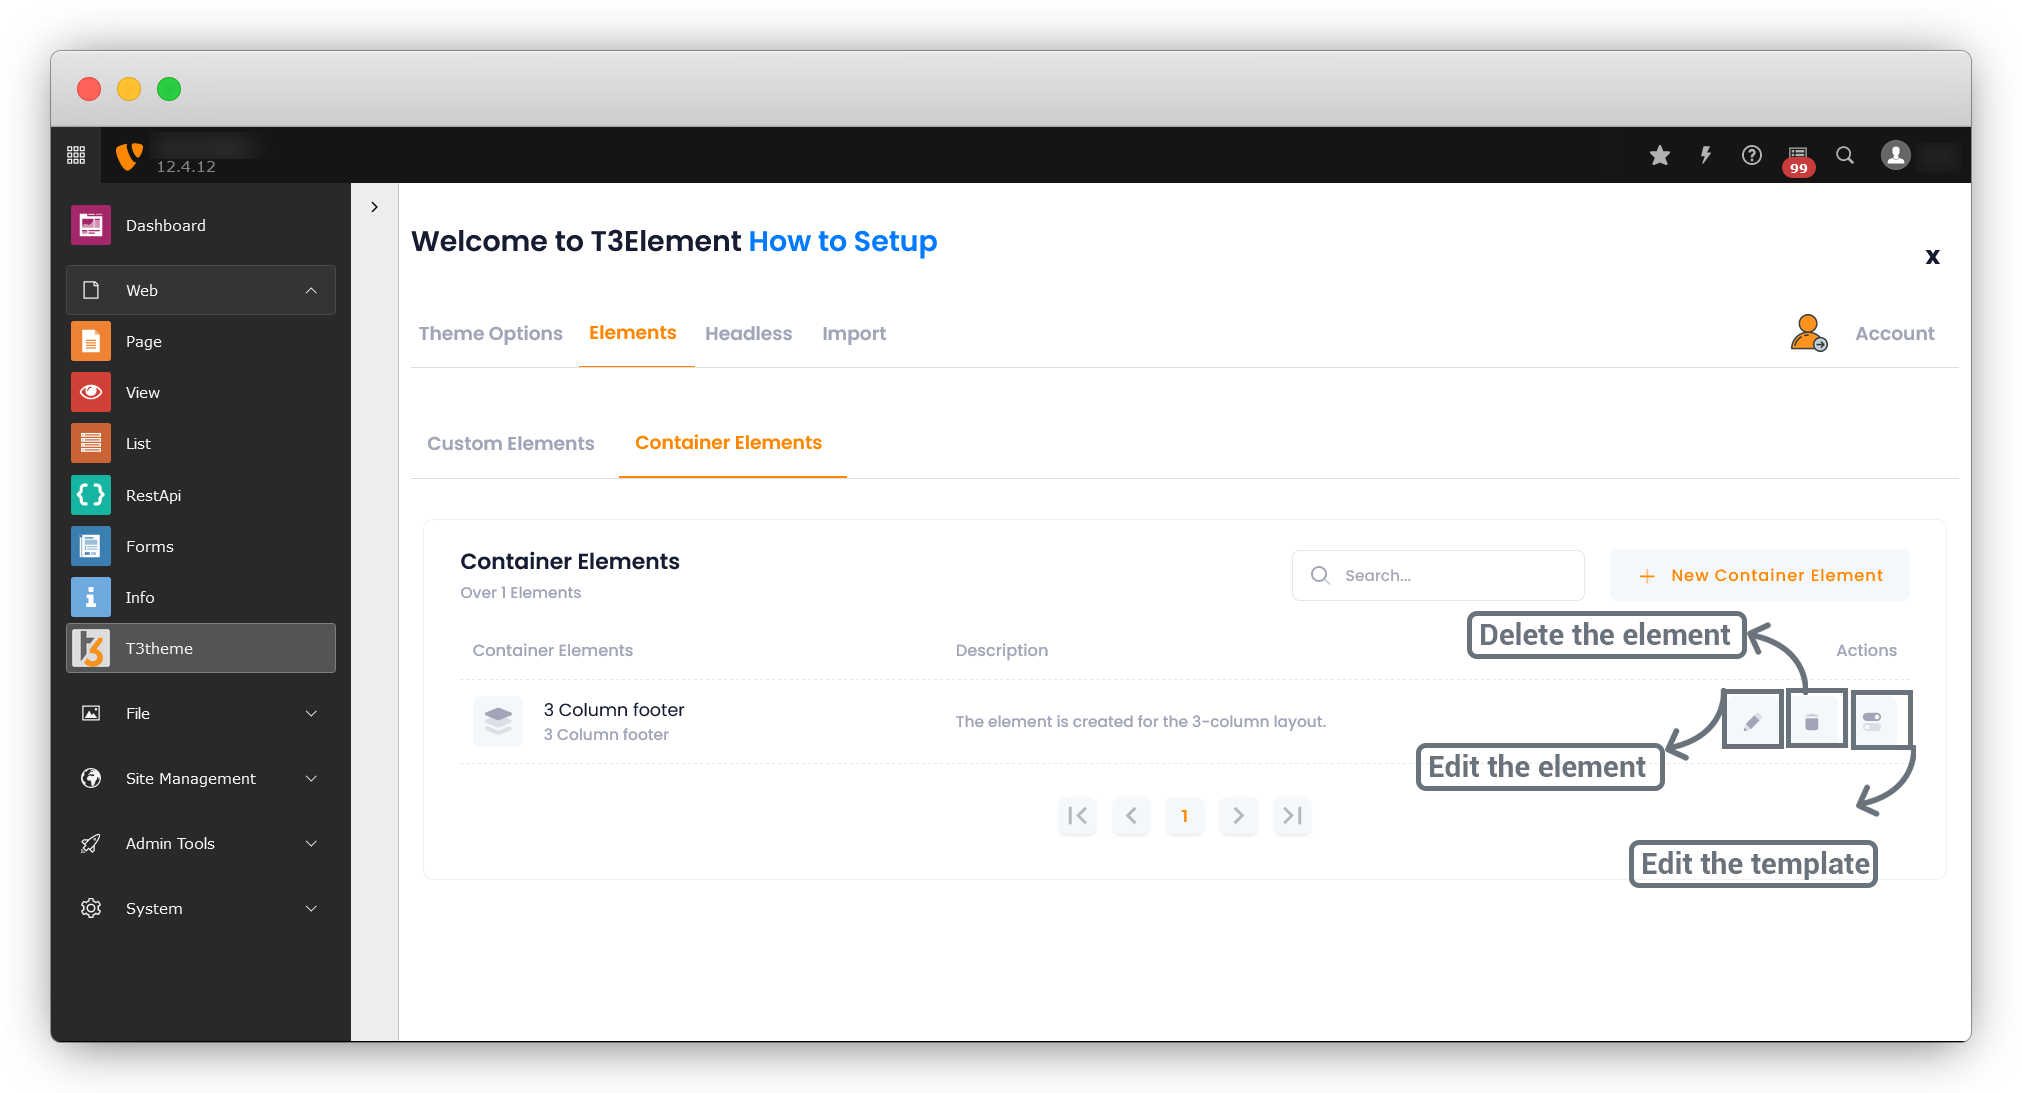Click the Search elements input field
The height and width of the screenshot is (1093, 2022).
pyautogui.click(x=1438, y=576)
